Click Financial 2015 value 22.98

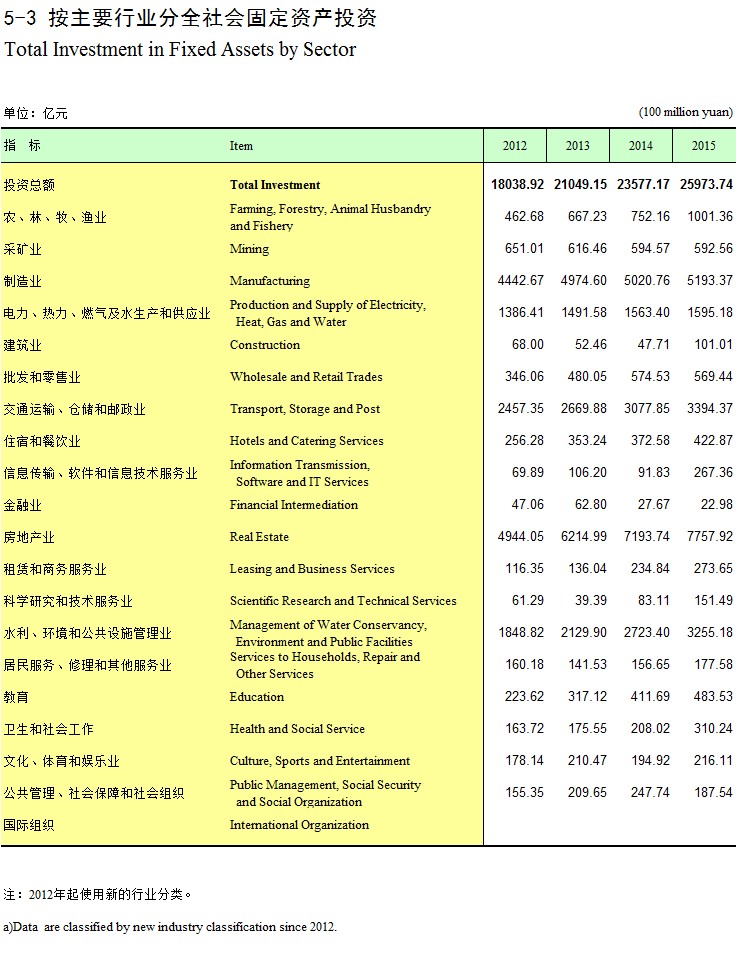click(717, 505)
